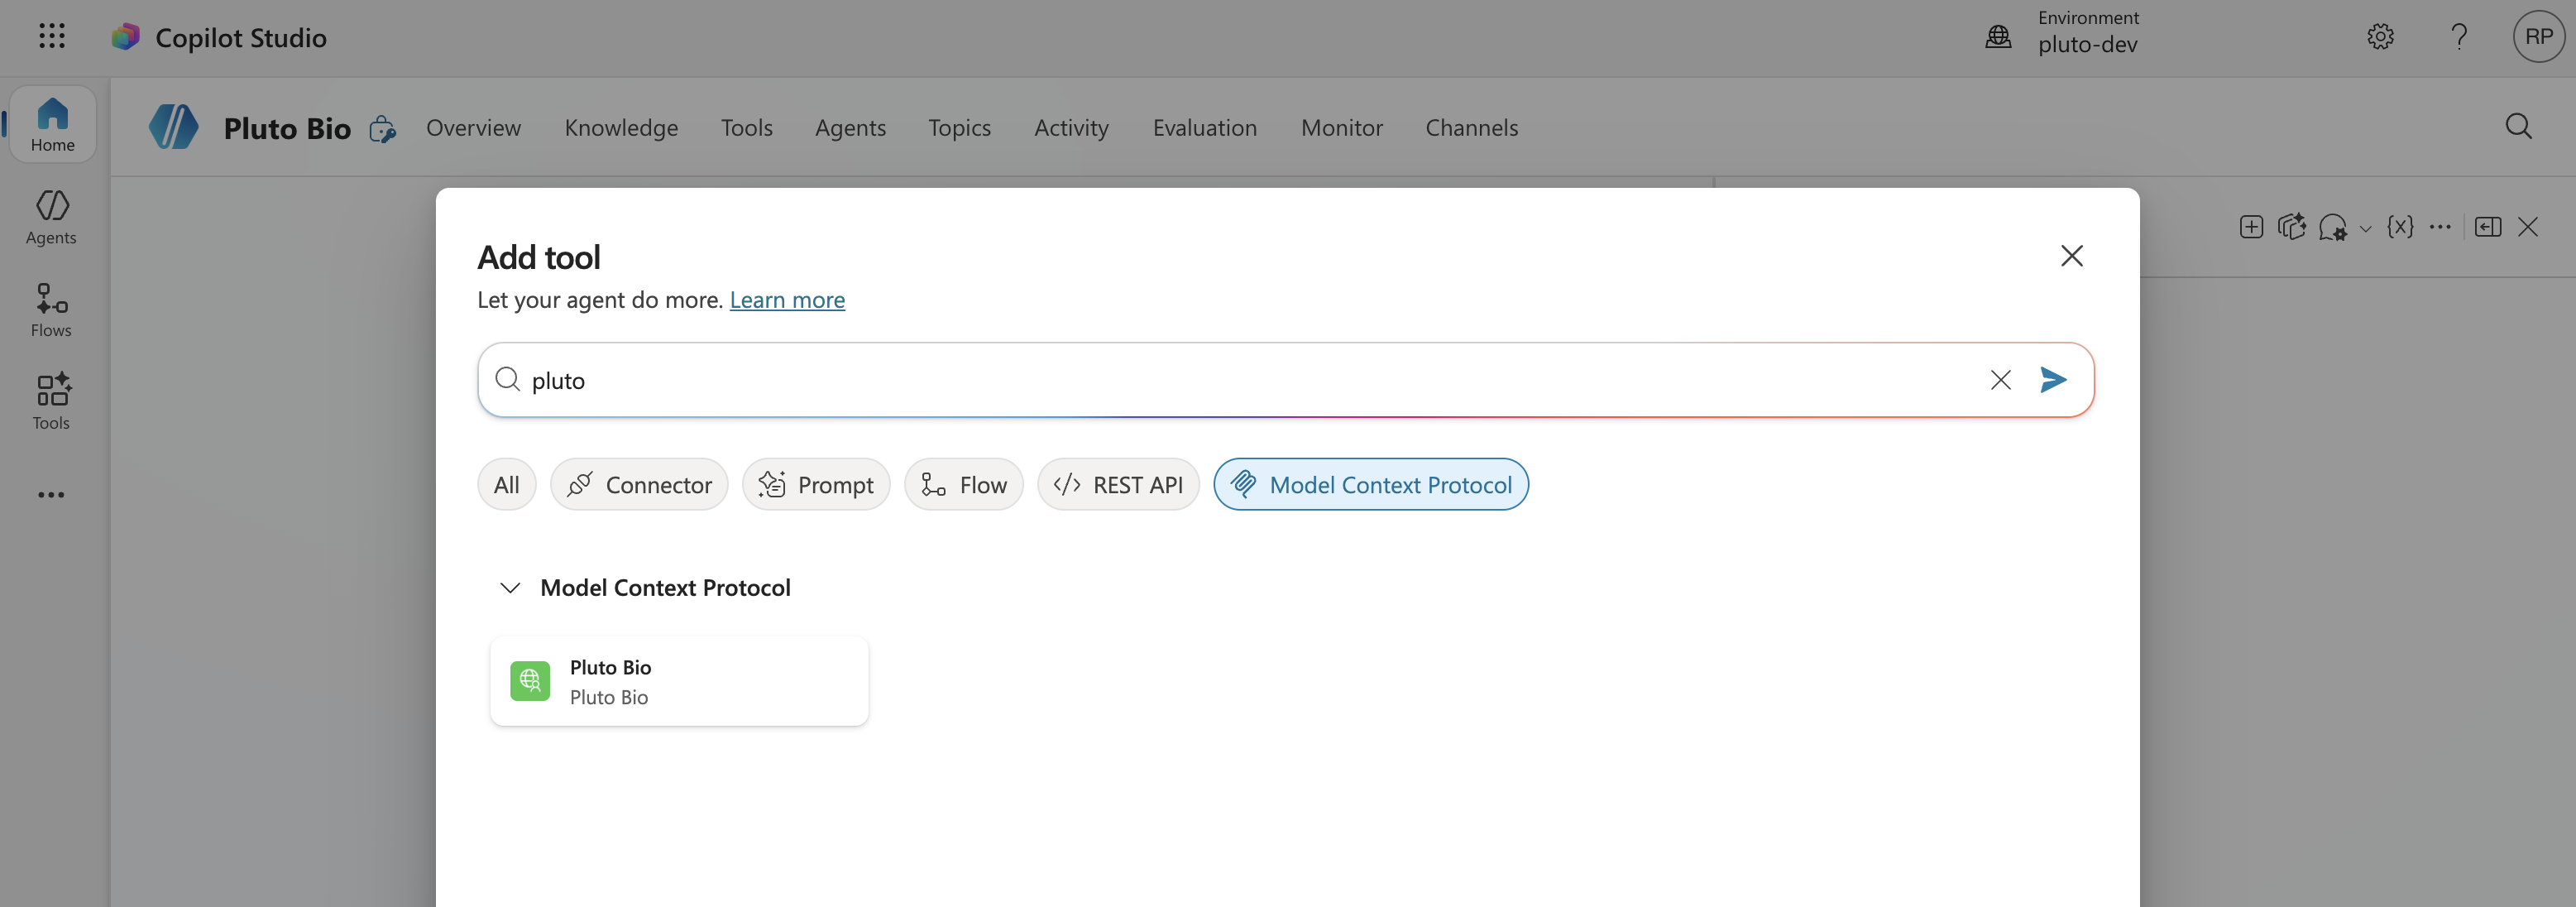
Task: Open the Channels tab
Action: click(x=1471, y=128)
